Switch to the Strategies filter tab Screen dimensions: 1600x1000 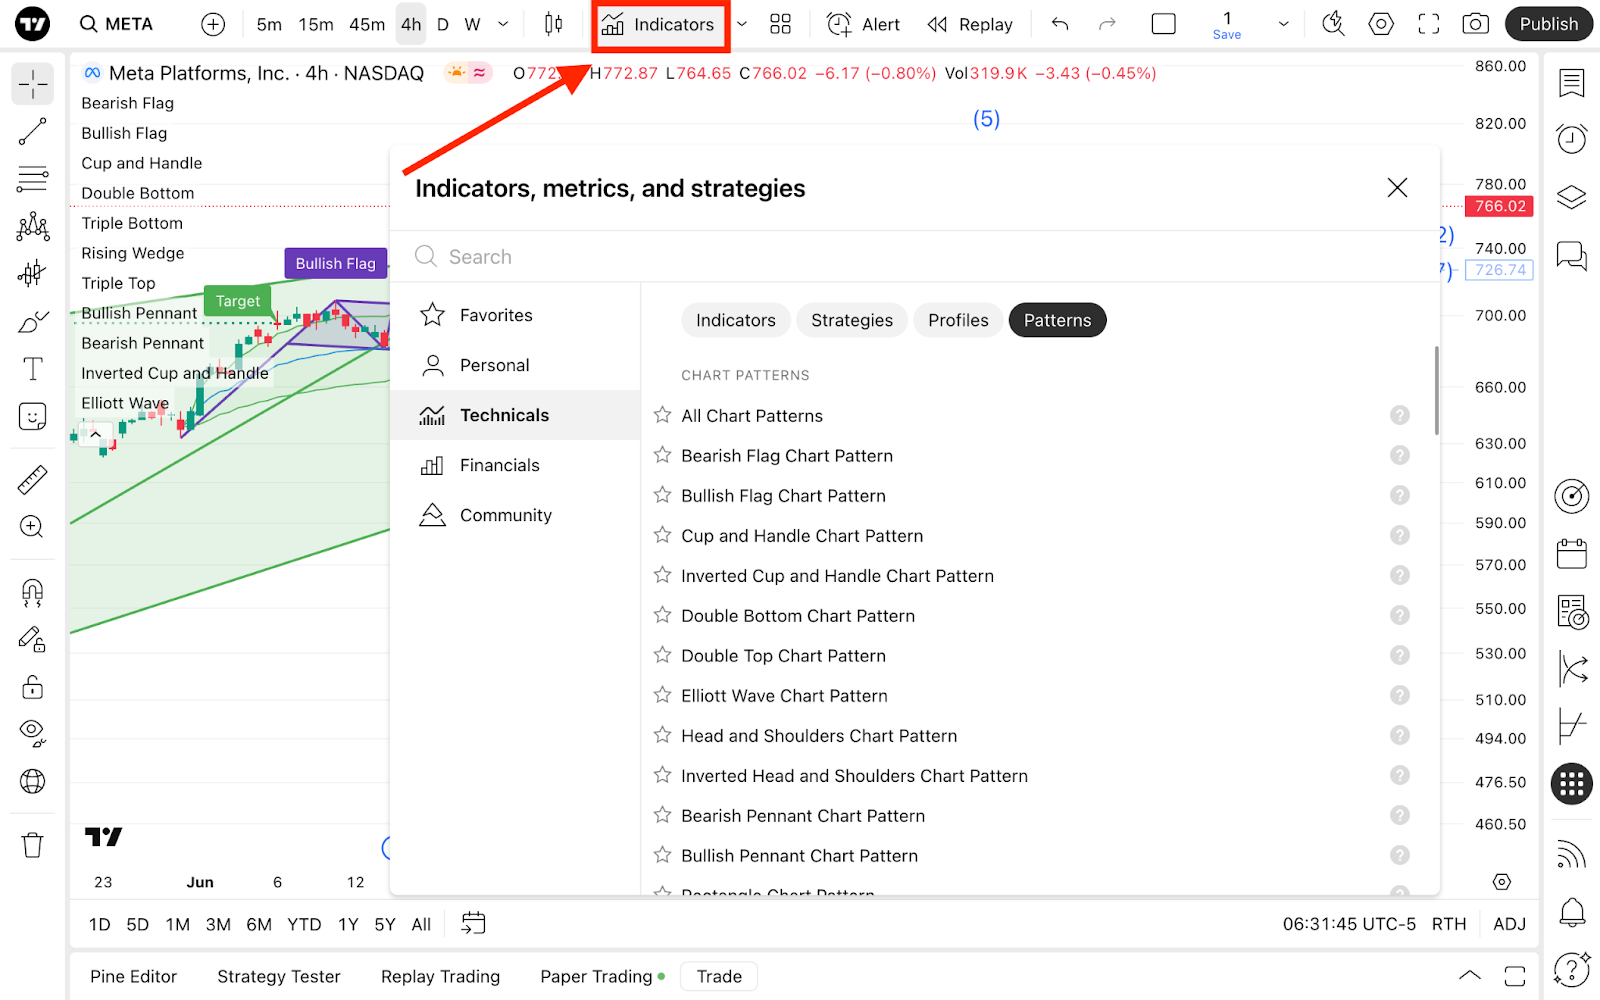852,320
